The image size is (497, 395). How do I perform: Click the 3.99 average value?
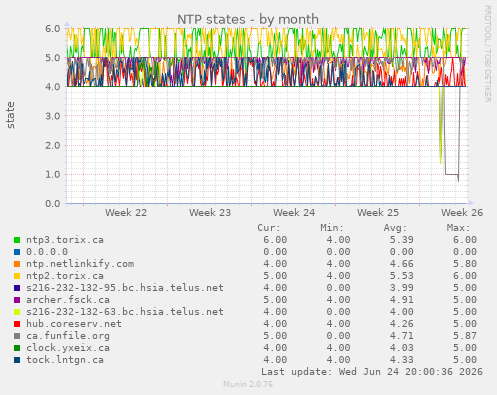click(x=402, y=288)
